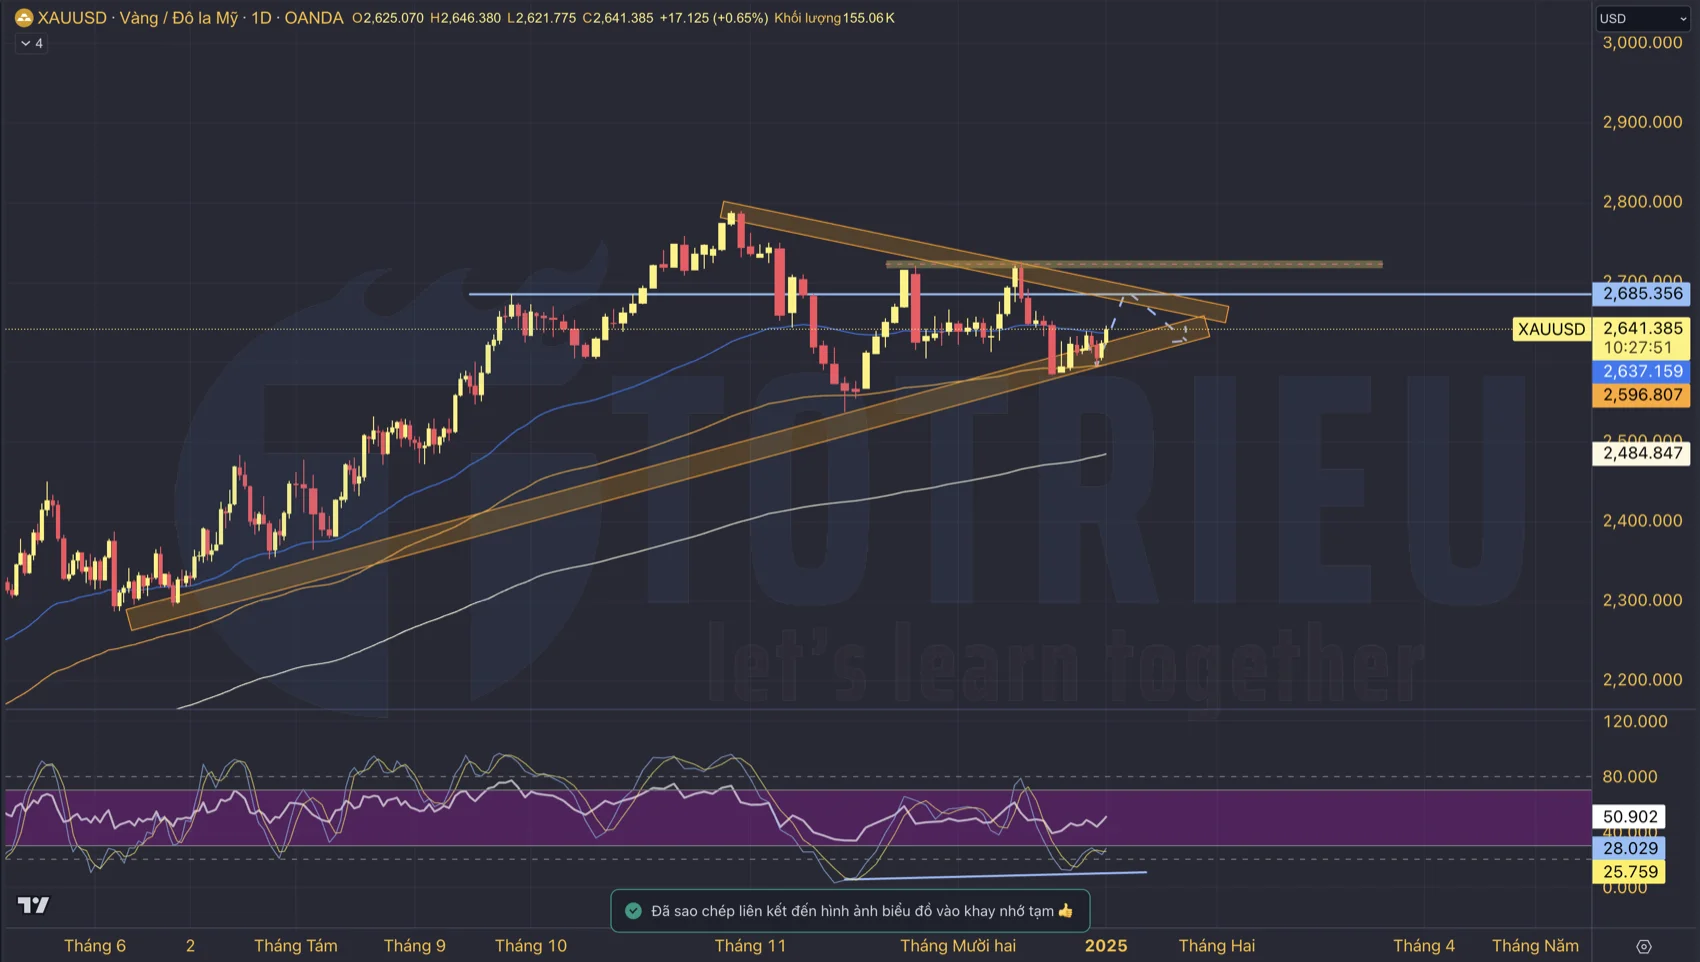The width and height of the screenshot is (1700, 962).
Task: Click Tháng 11 on the time axis
Action: tap(750, 946)
